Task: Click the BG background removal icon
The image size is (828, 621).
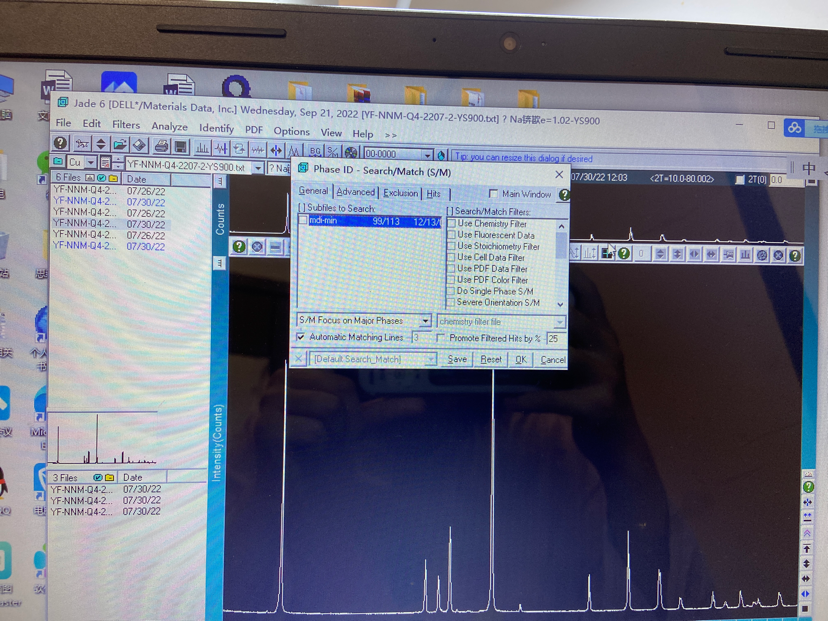Action: [316, 152]
